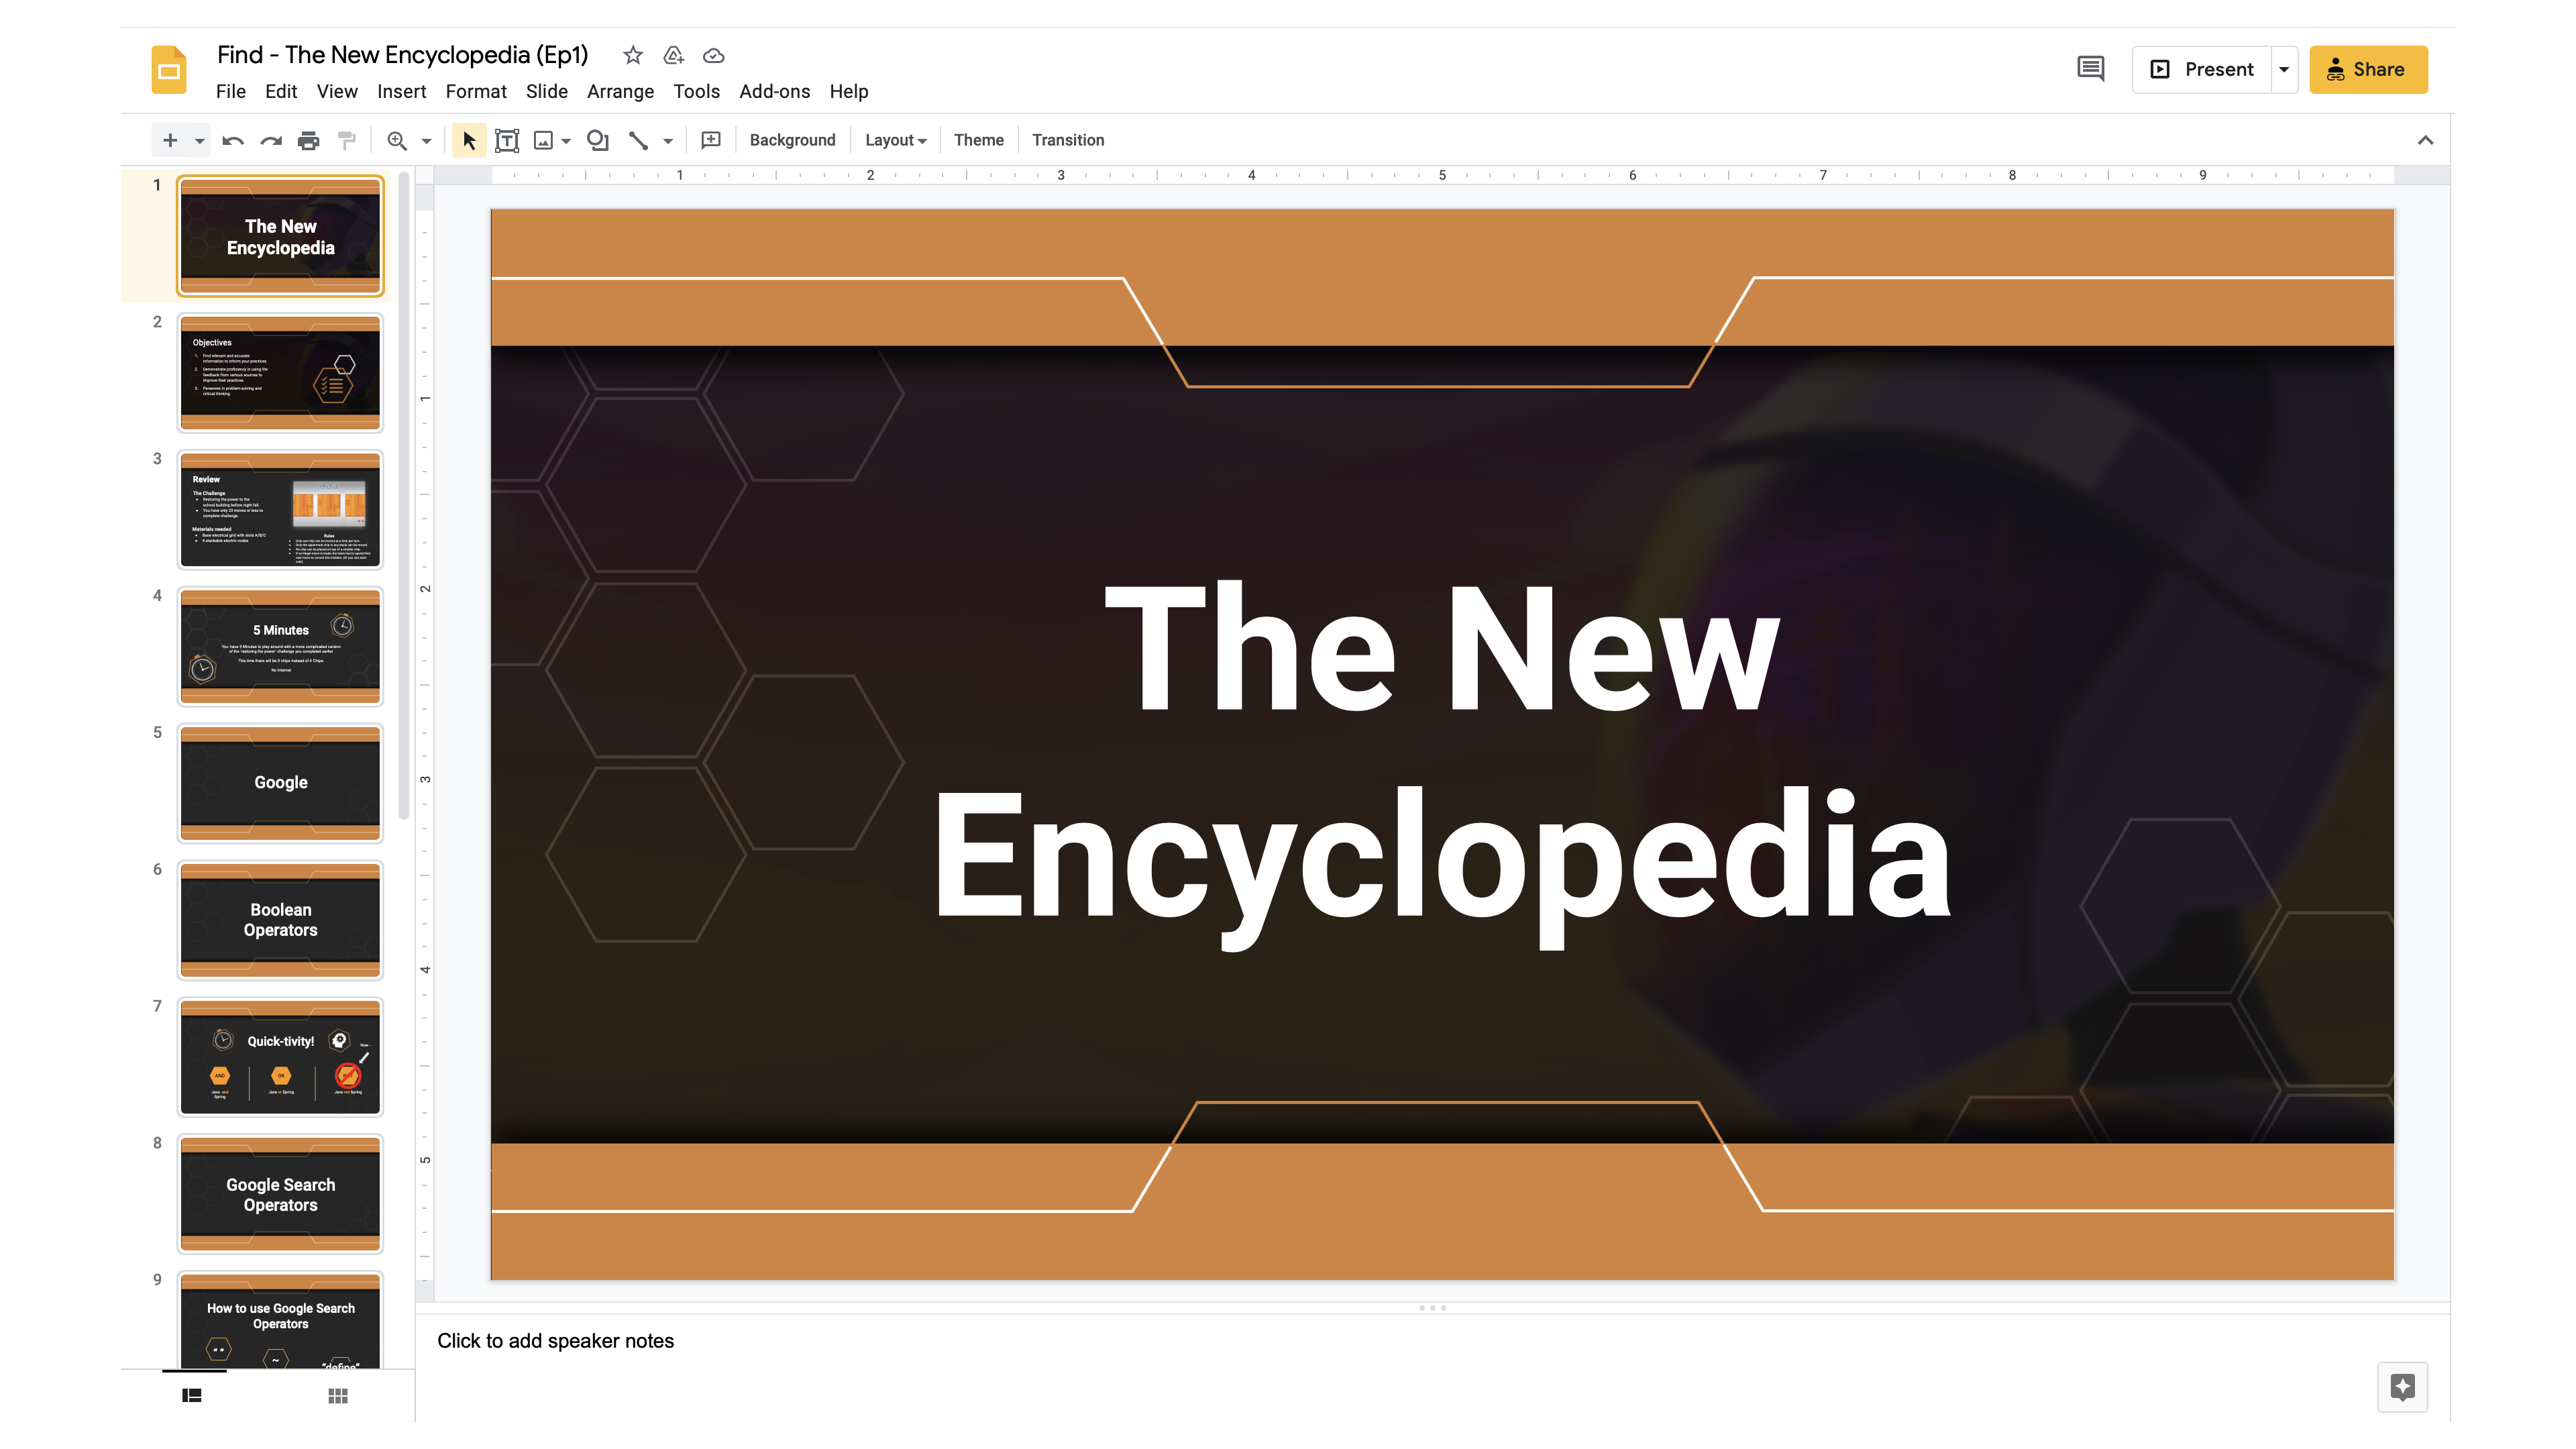
Task: Open the Slide menu
Action: pos(547,91)
